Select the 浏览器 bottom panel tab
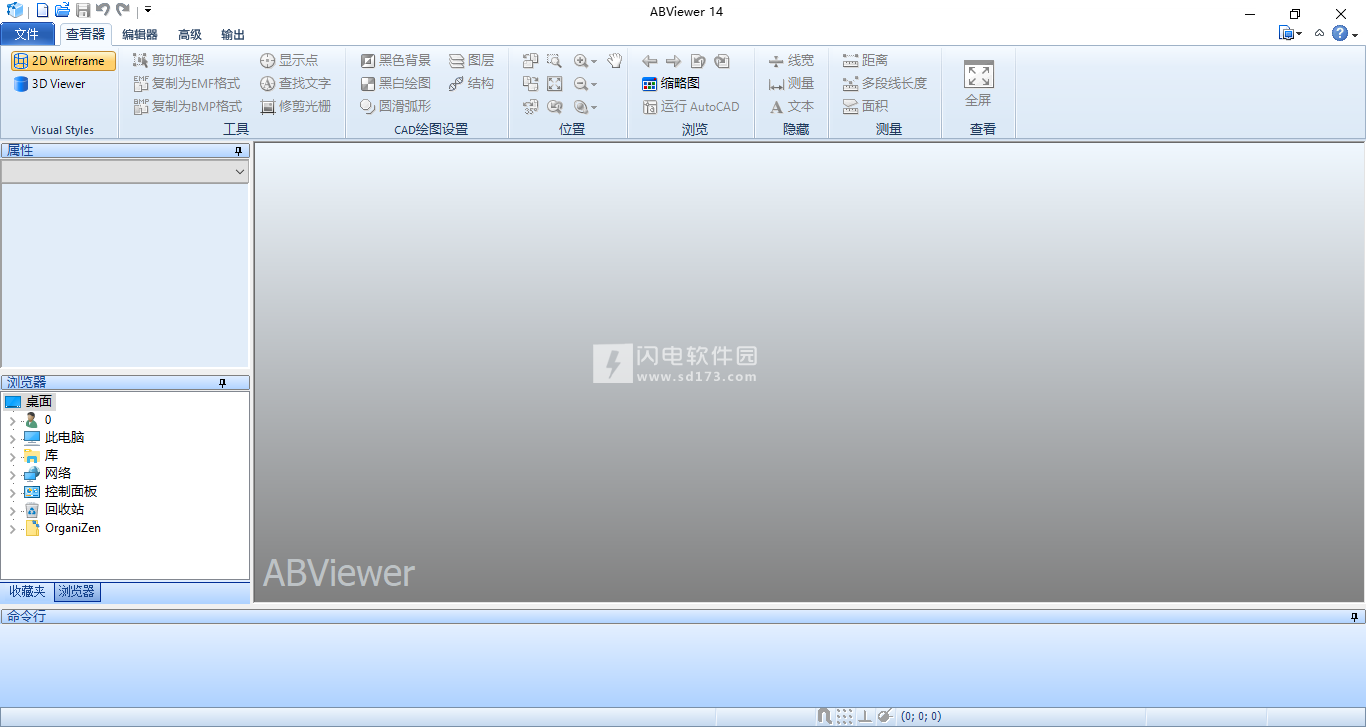The width and height of the screenshot is (1366, 727). (77, 592)
